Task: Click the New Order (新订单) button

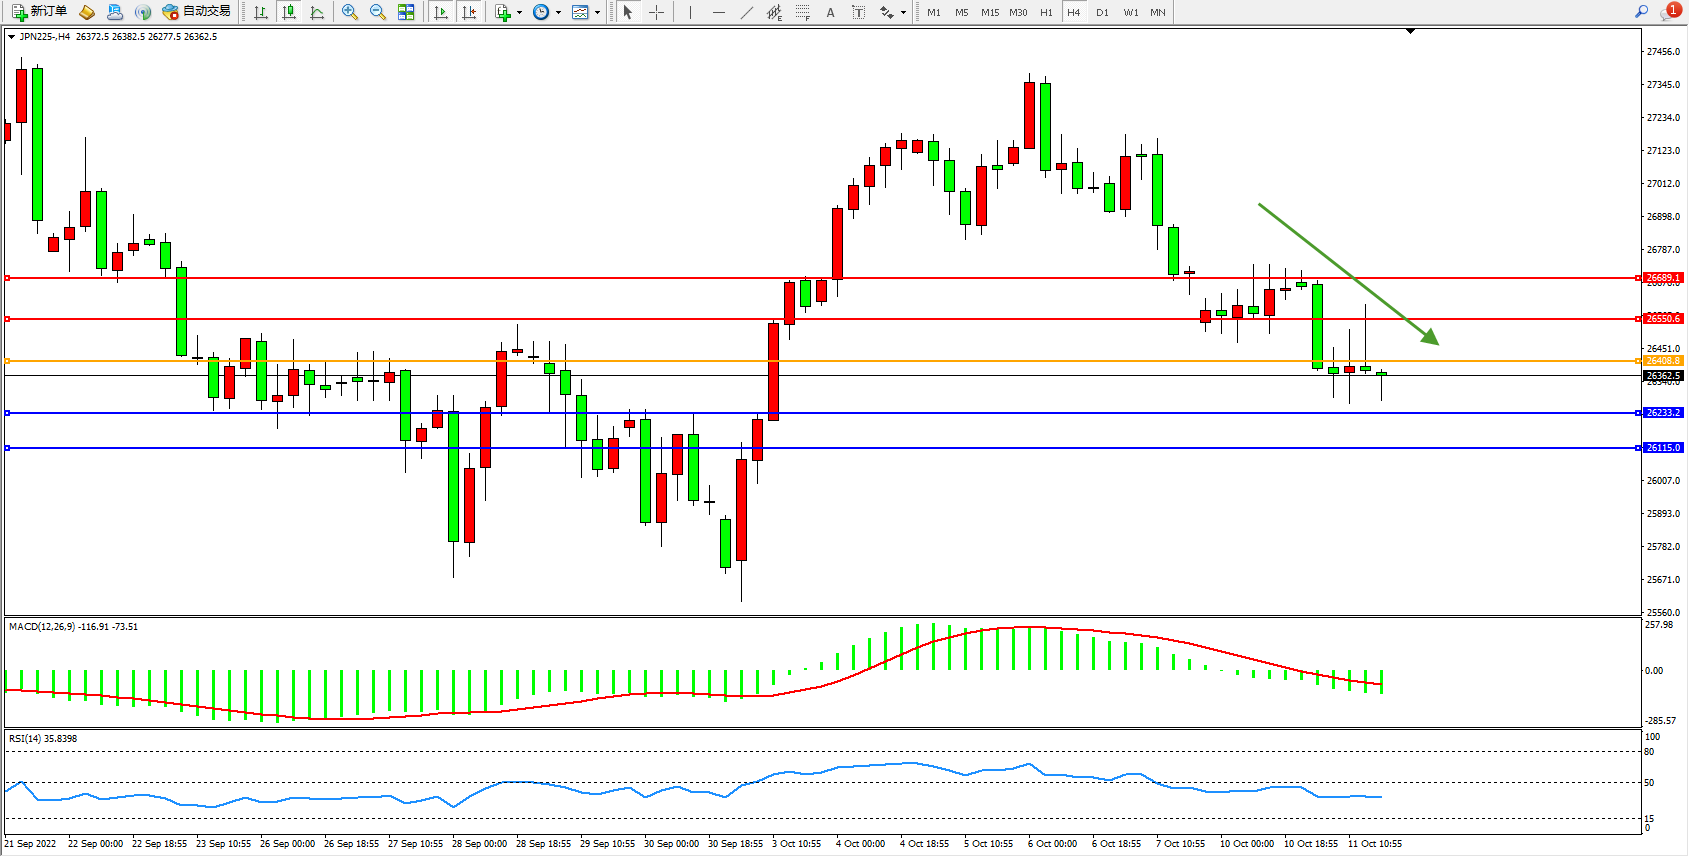Action: click(x=40, y=12)
